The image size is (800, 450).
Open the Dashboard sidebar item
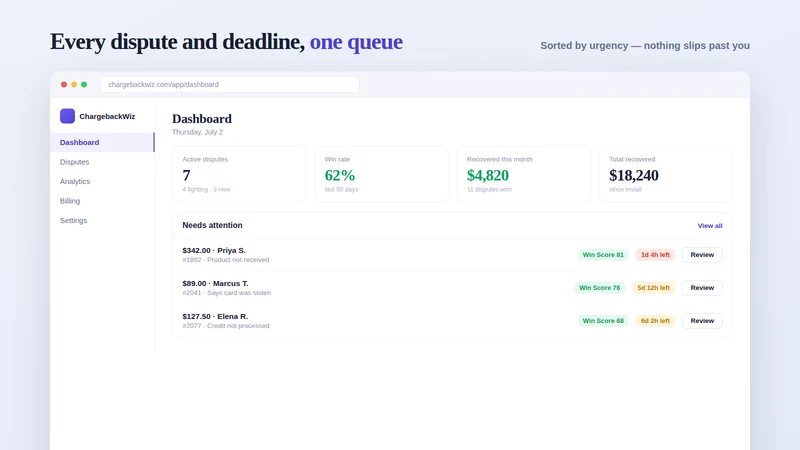pos(102,142)
